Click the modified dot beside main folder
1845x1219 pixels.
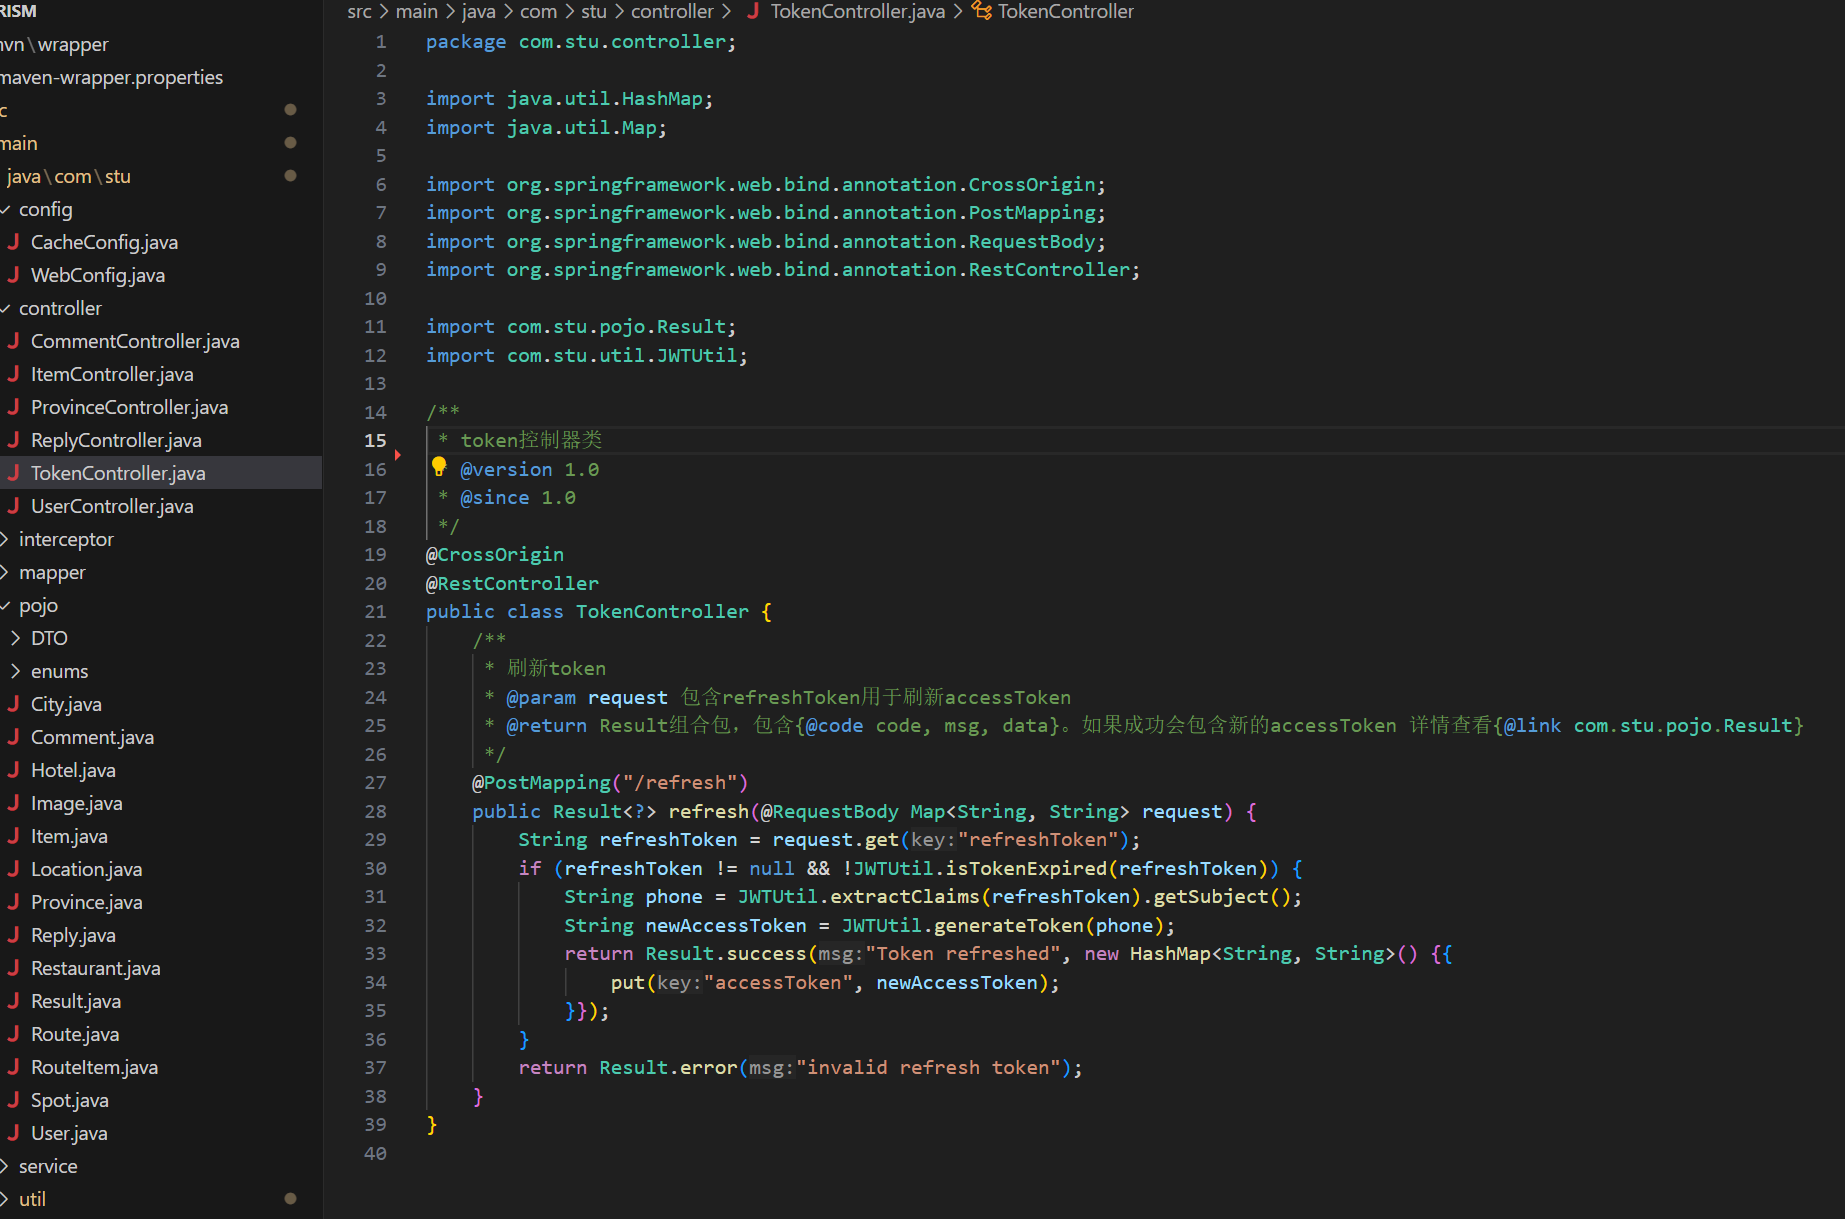coord(290,143)
